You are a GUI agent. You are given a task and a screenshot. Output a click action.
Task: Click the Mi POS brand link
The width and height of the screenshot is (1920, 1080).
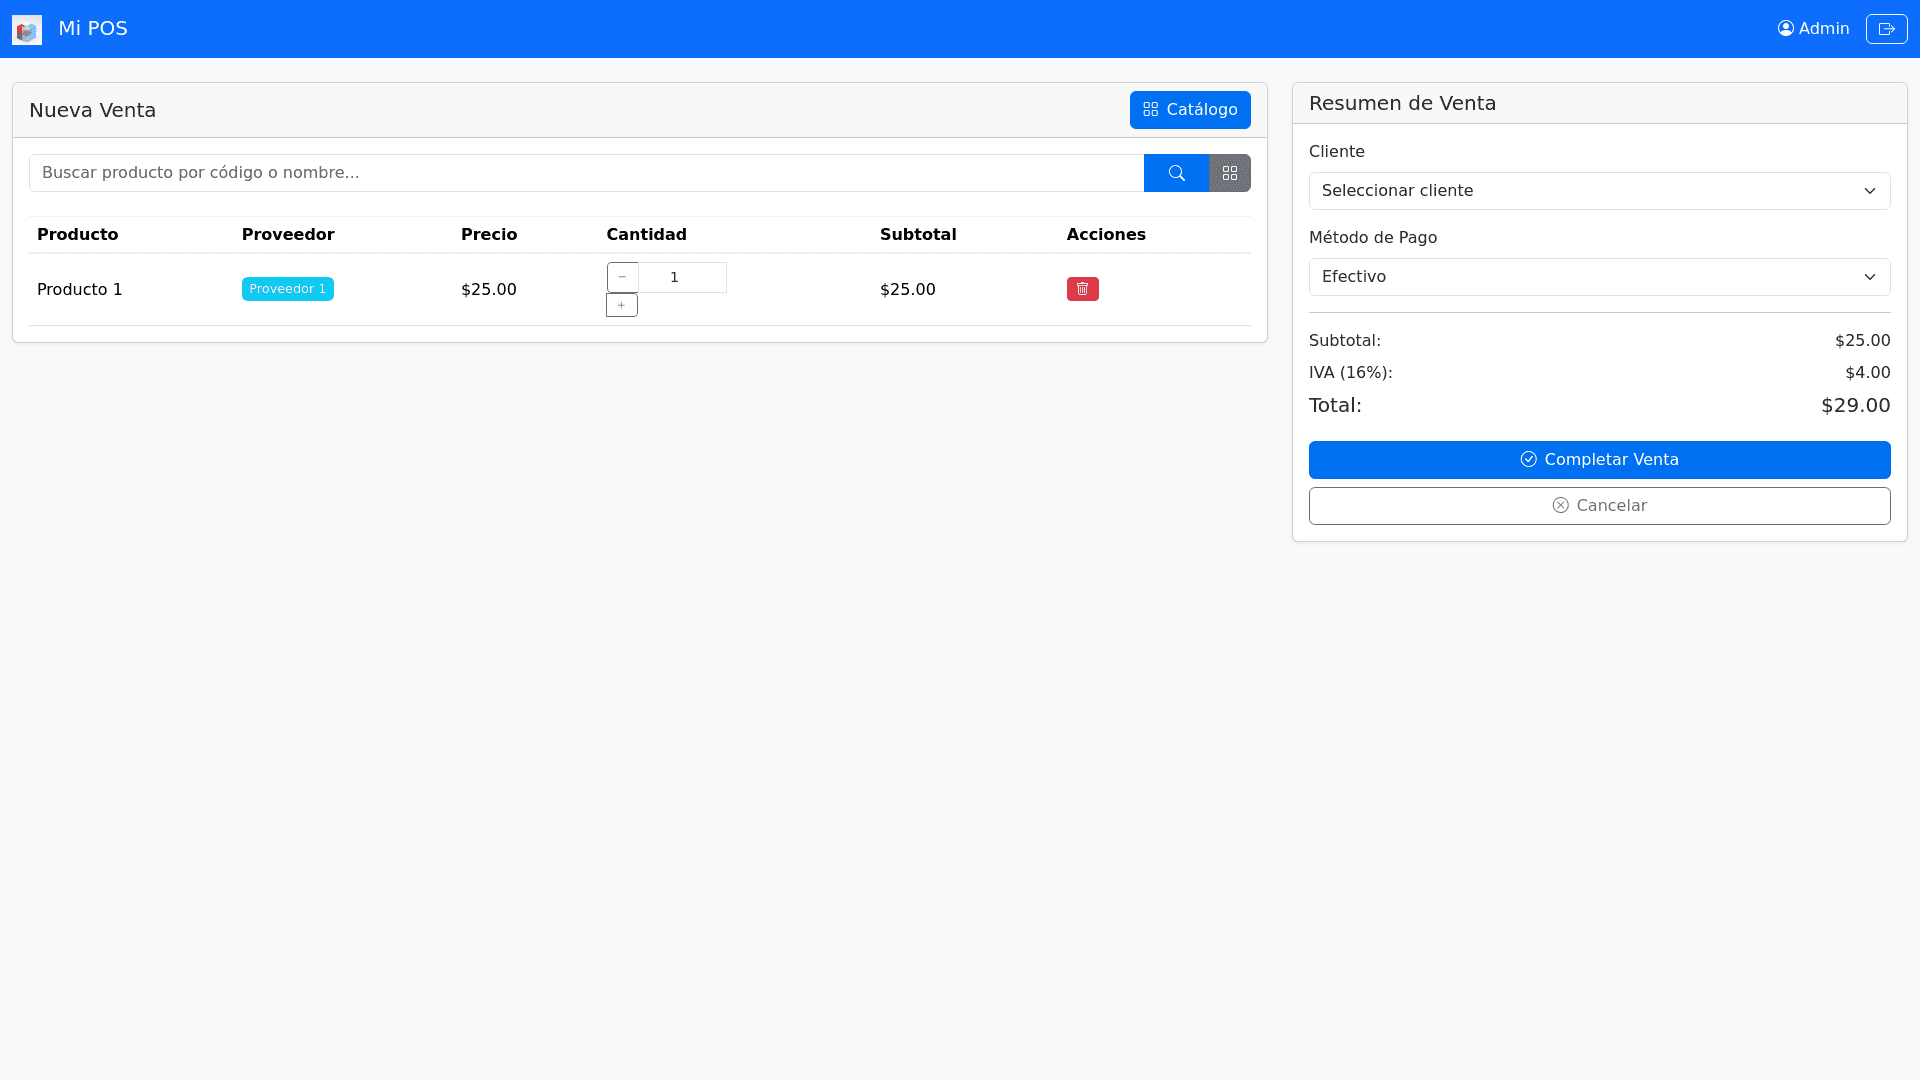pos(93,29)
